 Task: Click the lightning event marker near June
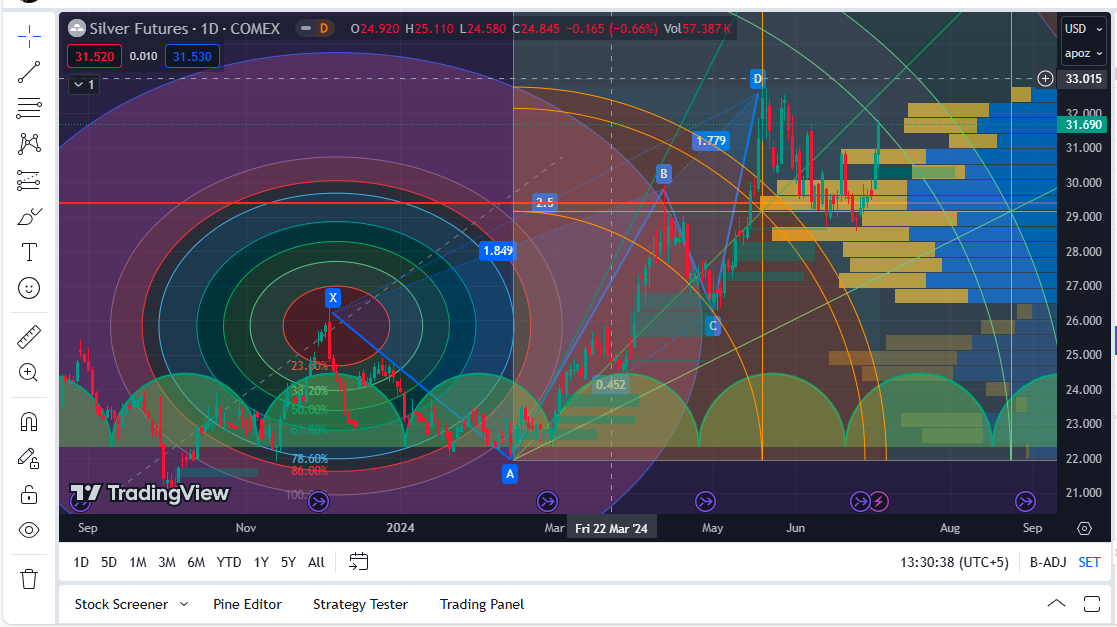tap(879, 502)
